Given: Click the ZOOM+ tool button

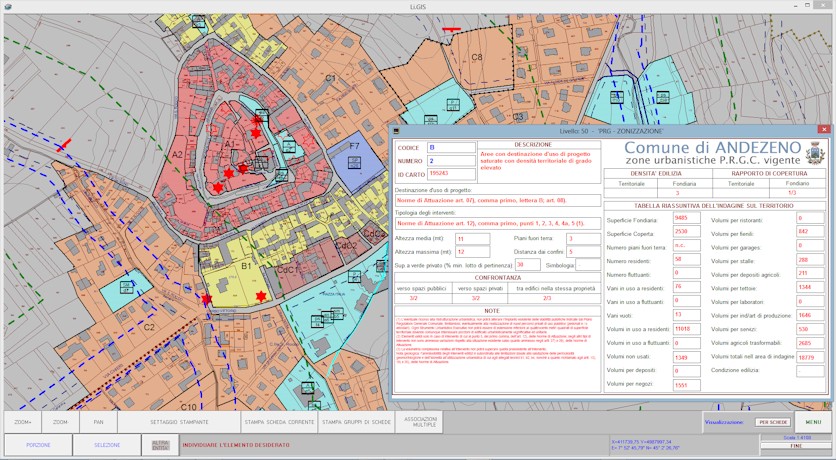Looking at the screenshot, I should [23, 422].
